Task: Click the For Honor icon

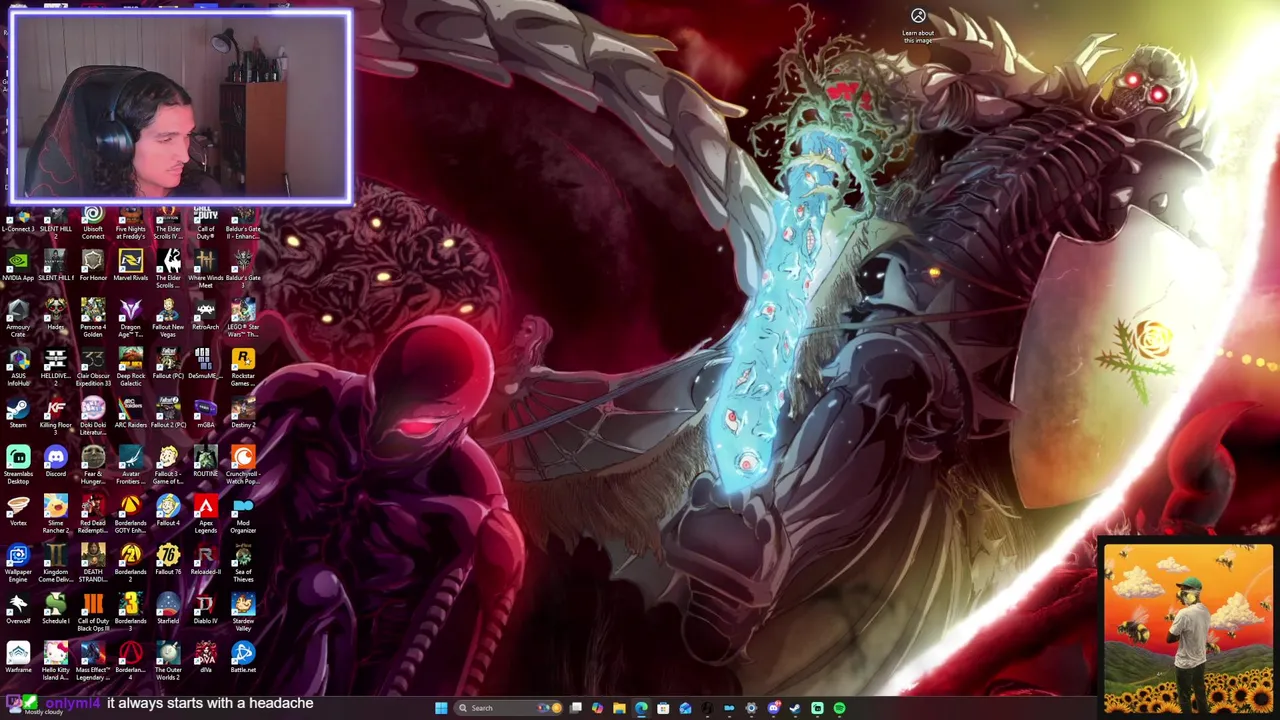Action: pyautogui.click(x=93, y=267)
